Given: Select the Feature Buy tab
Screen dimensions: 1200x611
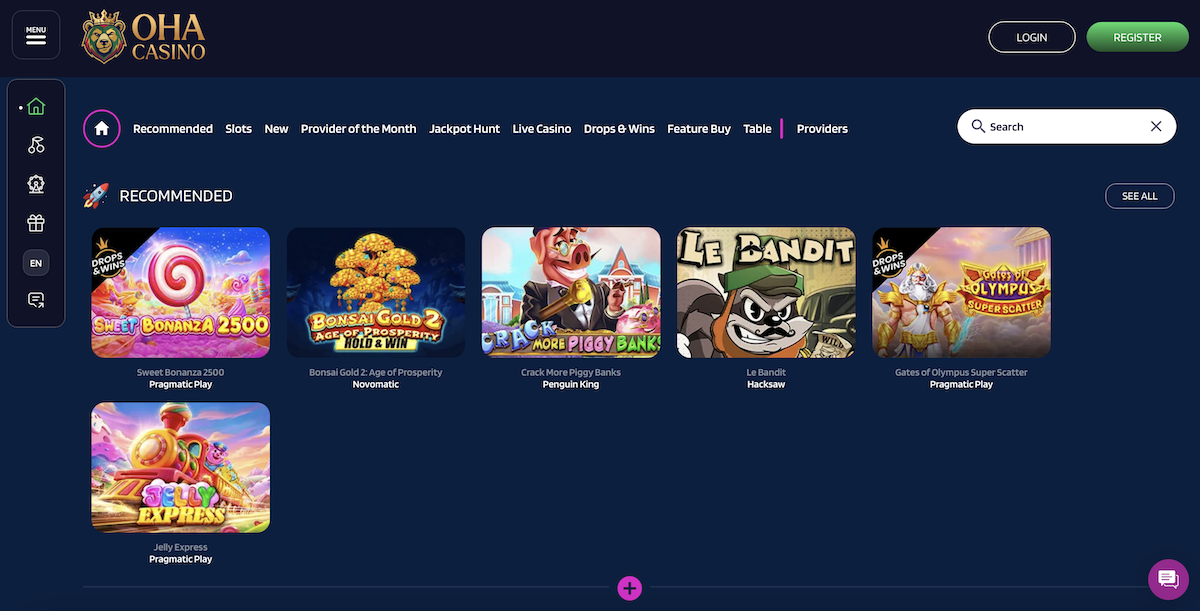Looking at the screenshot, I should click(x=699, y=129).
